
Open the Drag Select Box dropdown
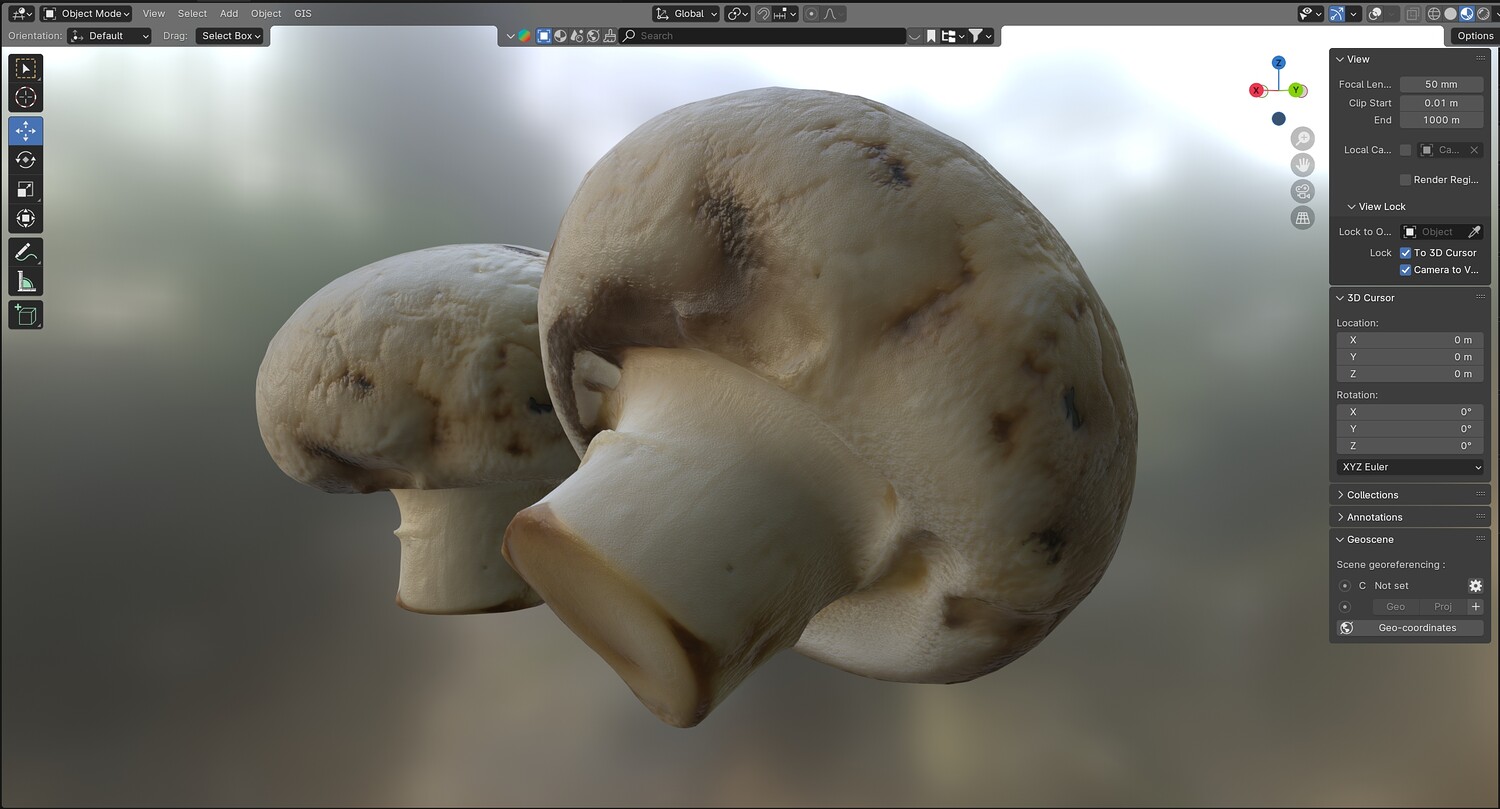click(230, 36)
